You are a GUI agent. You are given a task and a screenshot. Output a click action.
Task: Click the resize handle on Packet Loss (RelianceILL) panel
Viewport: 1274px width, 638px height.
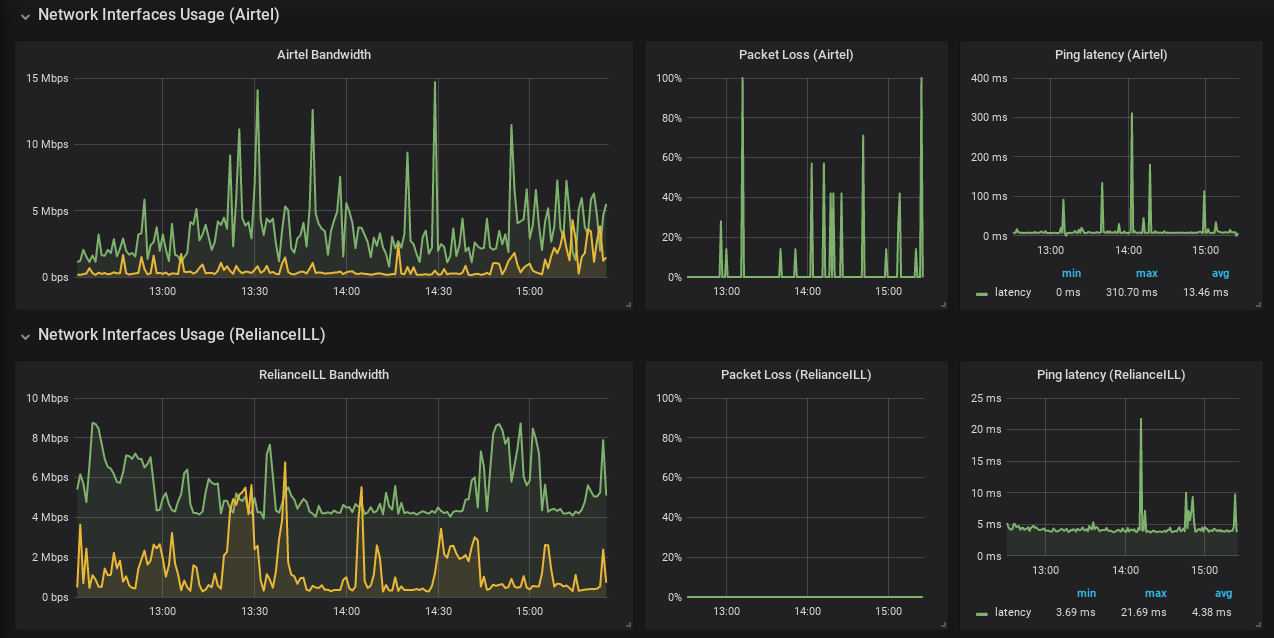(941, 625)
